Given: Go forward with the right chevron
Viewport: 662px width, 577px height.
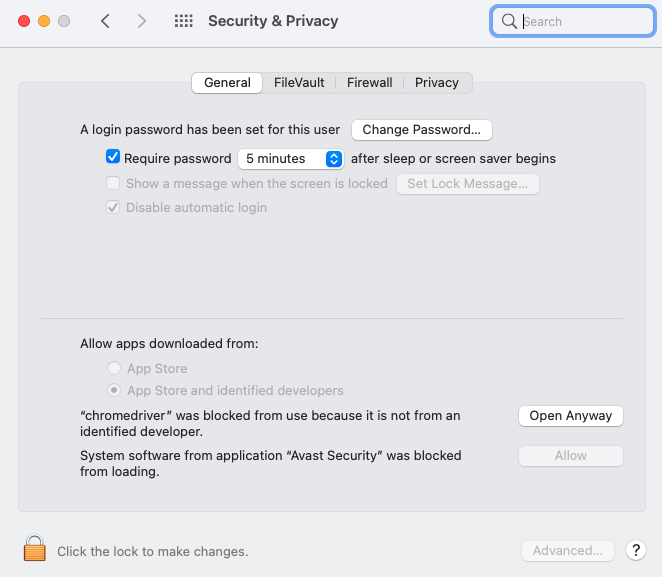Looking at the screenshot, I should point(142,21).
